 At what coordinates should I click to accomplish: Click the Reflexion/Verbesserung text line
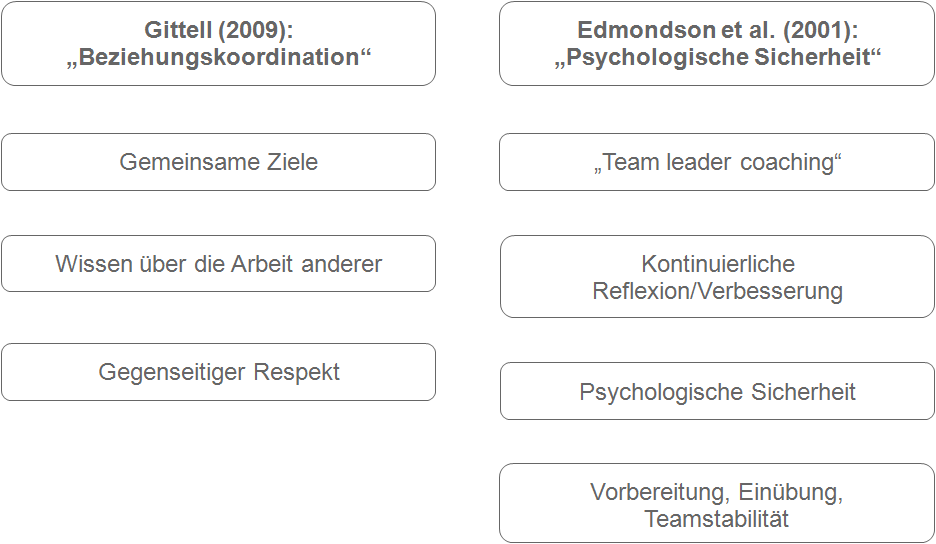pyautogui.click(x=718, y=291)
